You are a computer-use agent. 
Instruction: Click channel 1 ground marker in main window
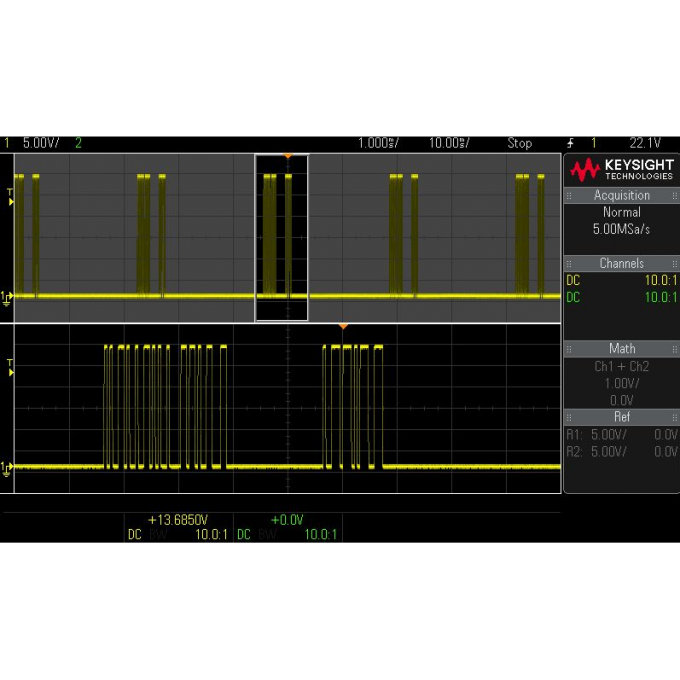(7, 299)
